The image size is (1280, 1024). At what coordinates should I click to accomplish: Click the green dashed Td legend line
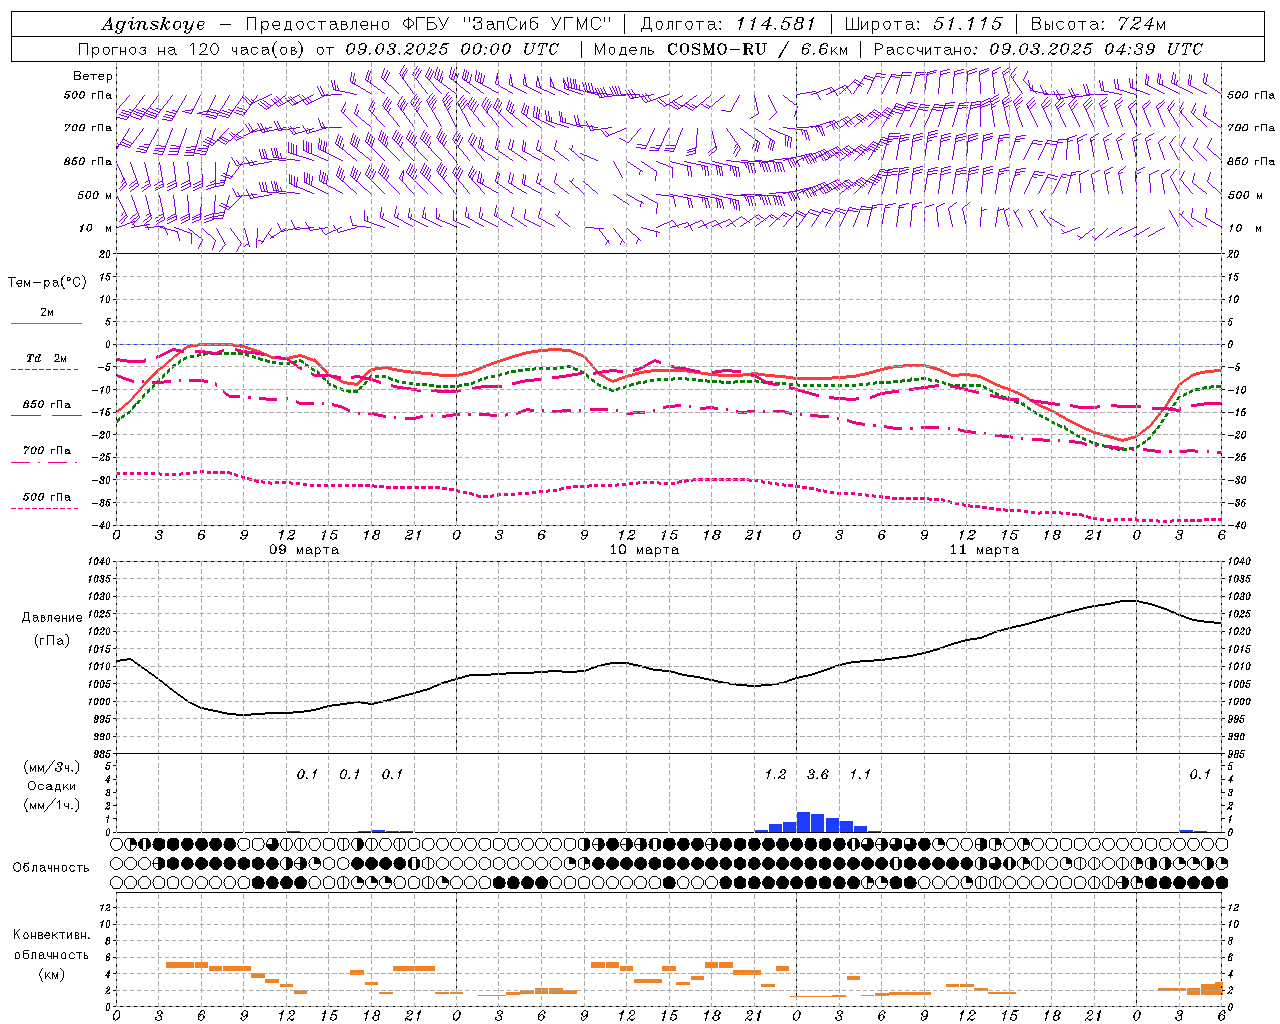44,370
